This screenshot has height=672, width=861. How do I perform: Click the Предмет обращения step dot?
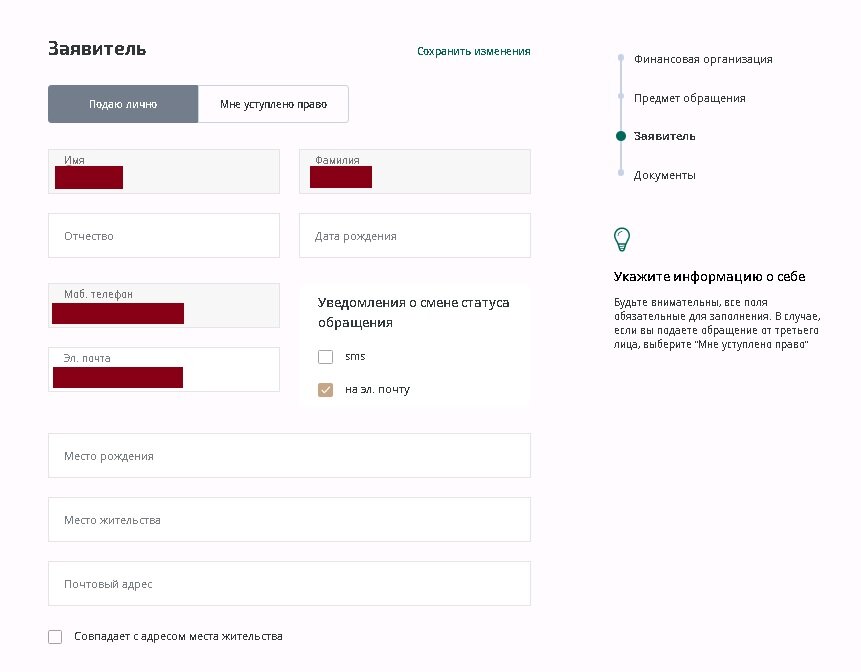point(620,98)
